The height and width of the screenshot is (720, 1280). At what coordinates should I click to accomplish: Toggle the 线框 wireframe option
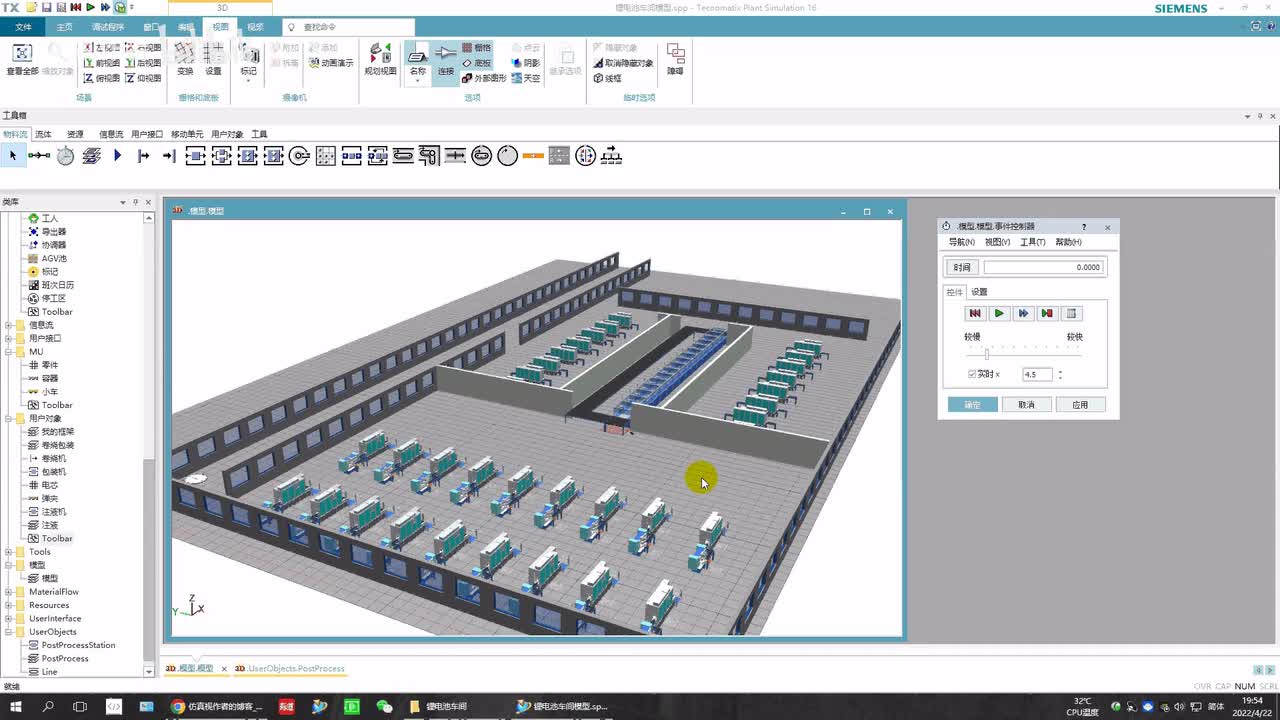607,78
